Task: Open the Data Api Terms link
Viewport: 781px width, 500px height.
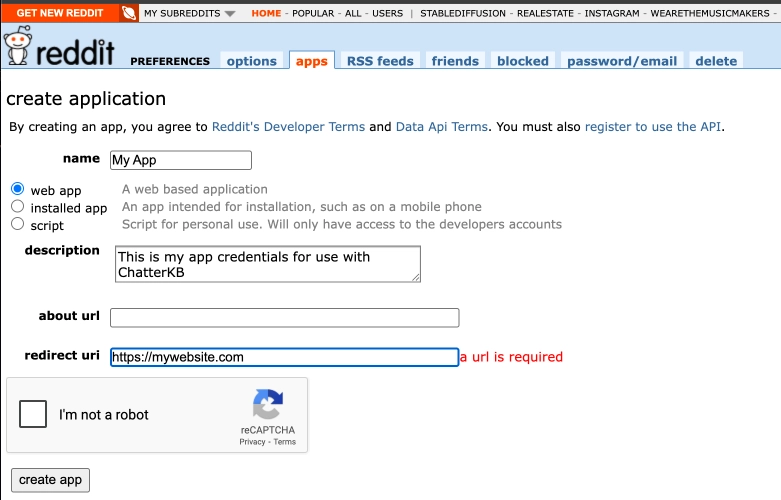Action: coord(441,126)
